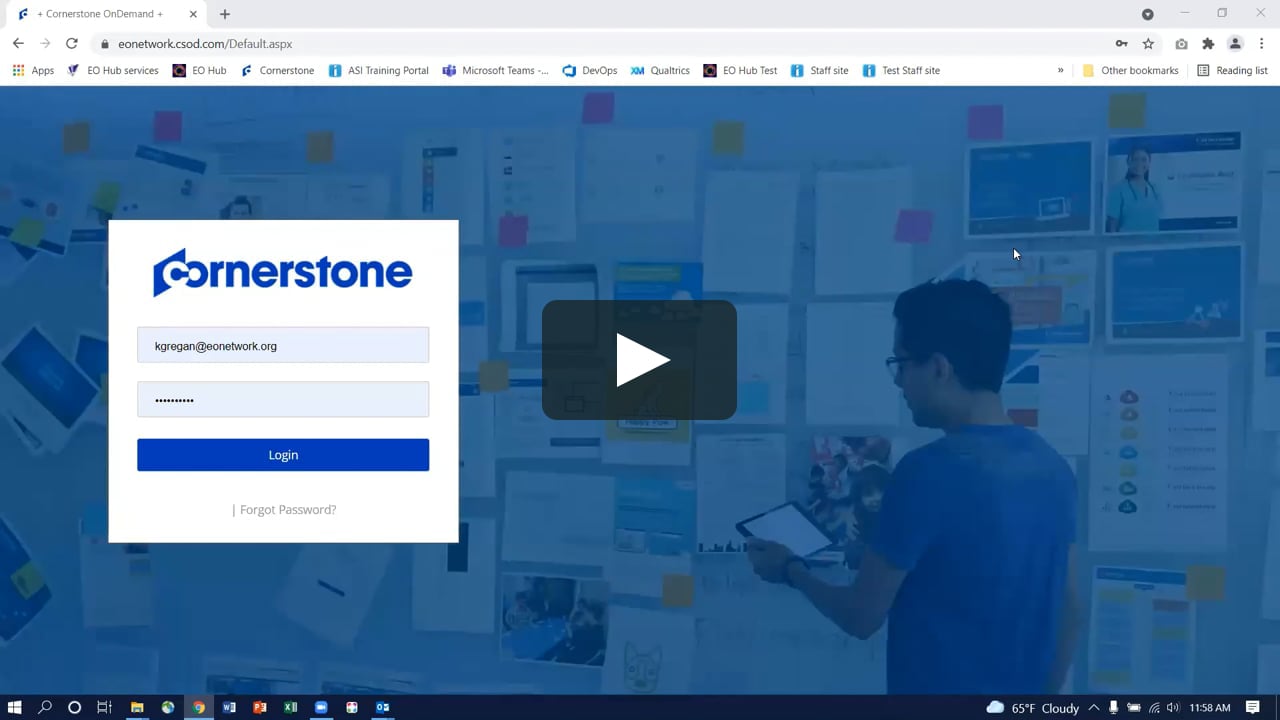Click the address bar URL

205,44
